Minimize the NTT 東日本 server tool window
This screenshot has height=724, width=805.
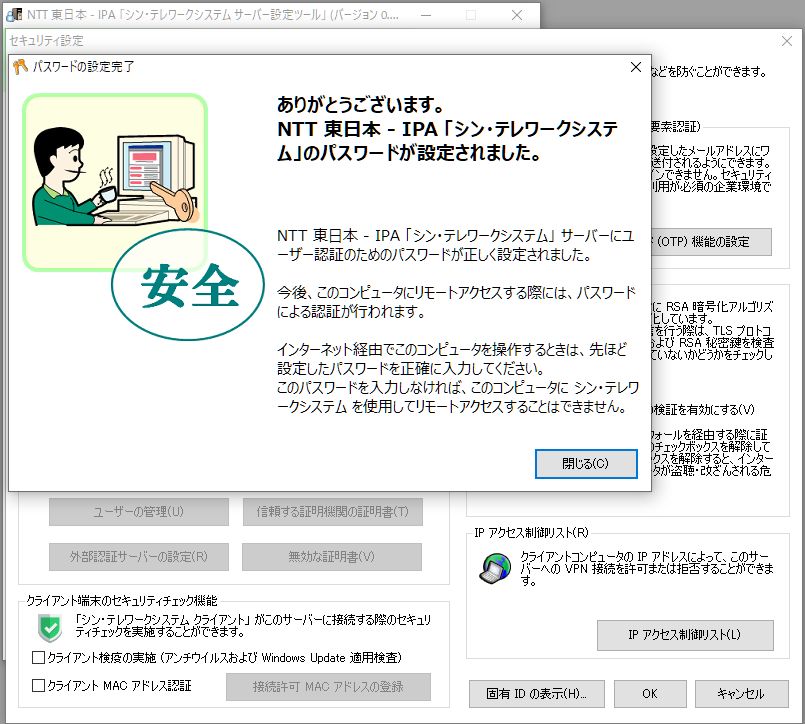(426, 15)
